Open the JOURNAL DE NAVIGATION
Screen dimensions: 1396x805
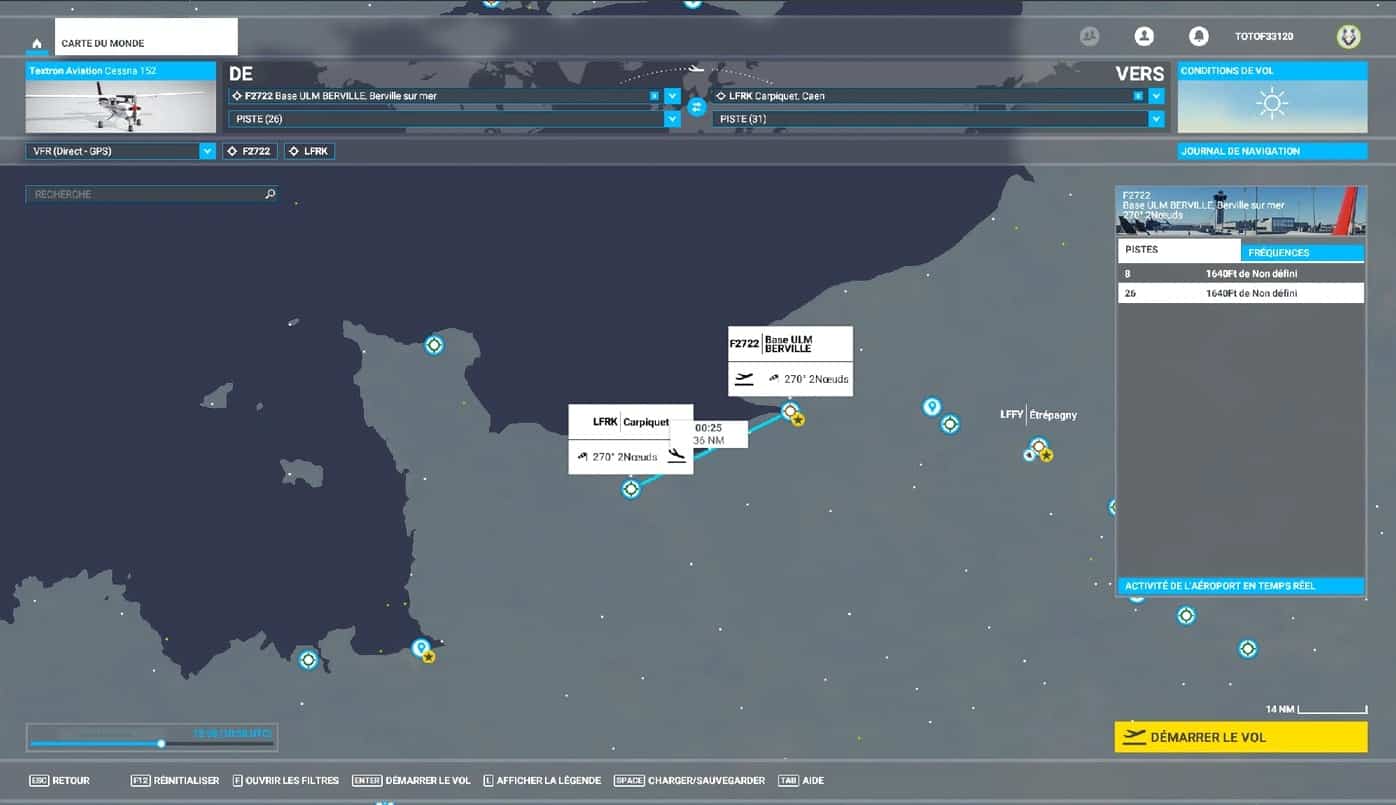click(x=1271, y=151)
